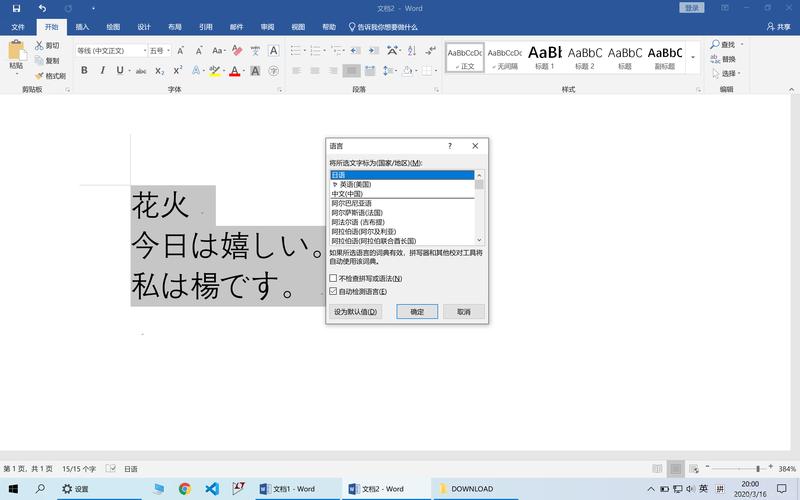Click the 共享 (Share) button
This screenshot has height=500, width=800.
(779, 27)
